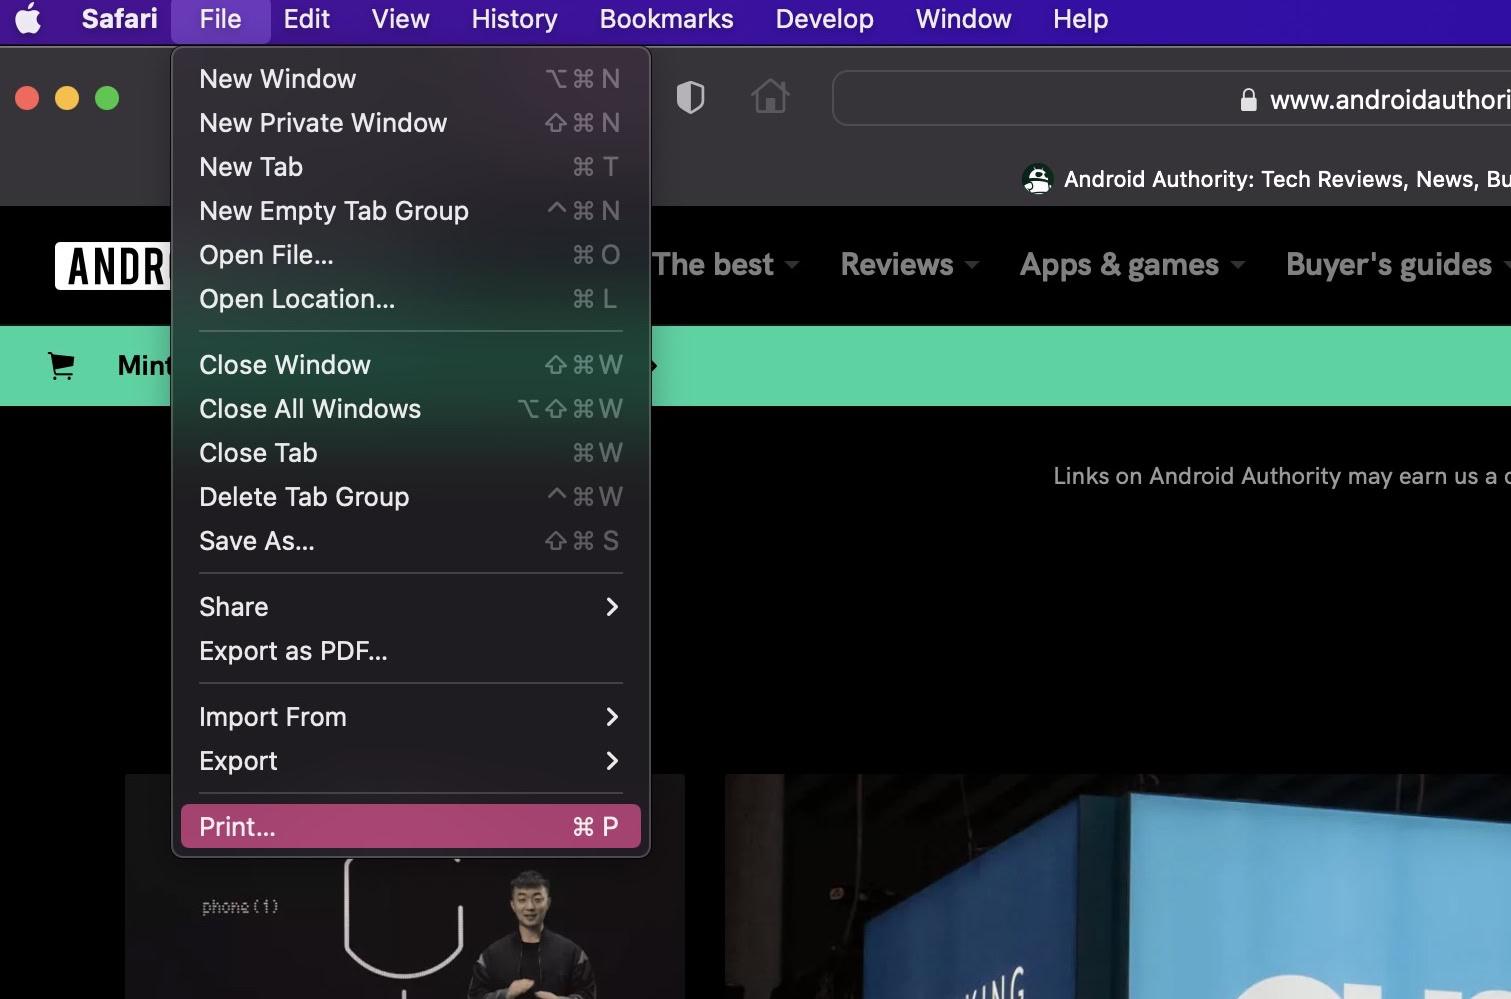The image size is (1511, 999).
Task: Open the History menu
Action: (514, 19)
